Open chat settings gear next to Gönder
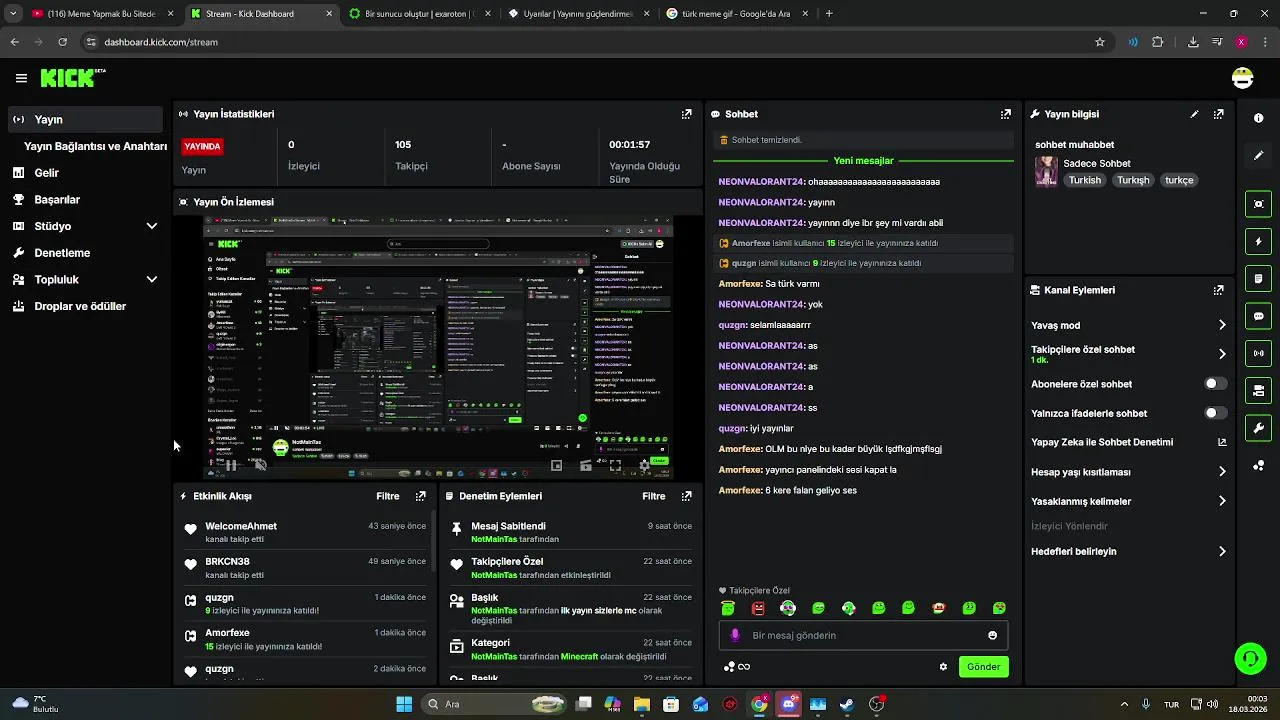The height and width of the screenshot is (720, 1280). tap(943, 667)
